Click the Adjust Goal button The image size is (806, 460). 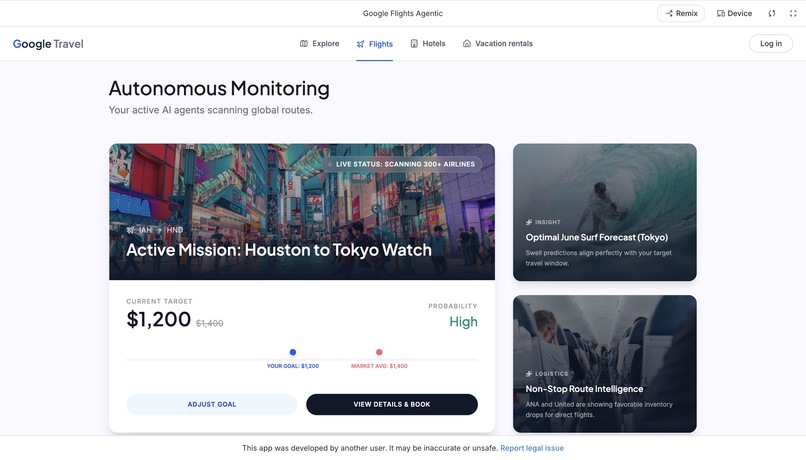212,404
